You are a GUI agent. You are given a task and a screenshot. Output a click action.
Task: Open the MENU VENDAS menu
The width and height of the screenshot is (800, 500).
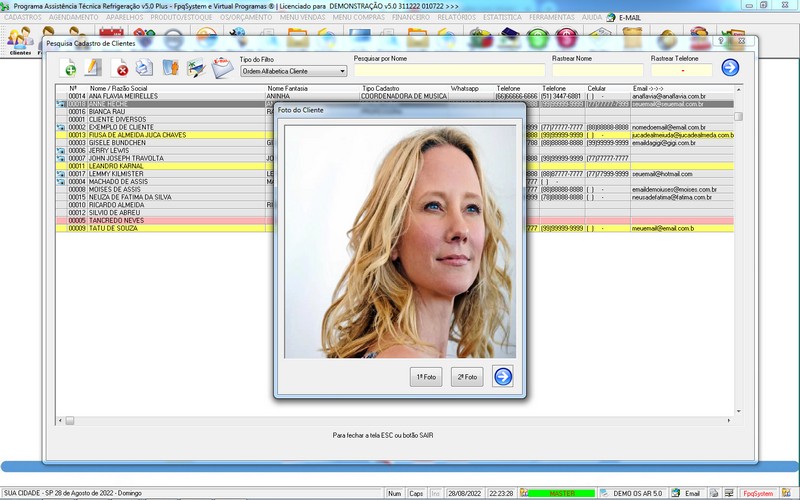tap(303, 17)
